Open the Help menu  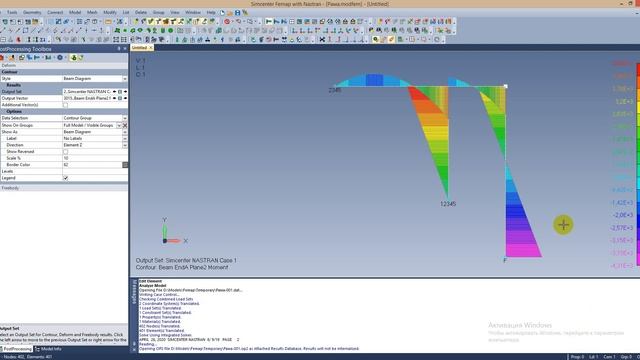point(211,13)
